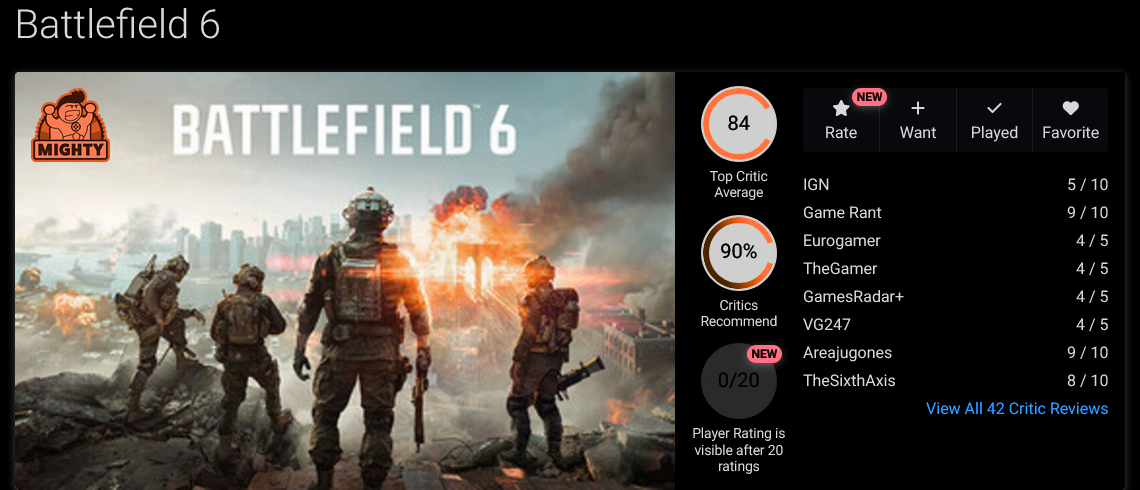This screenshot has width=1140, height=490.
Task: Open TheGamer review entry
Action: pos(955,269)
